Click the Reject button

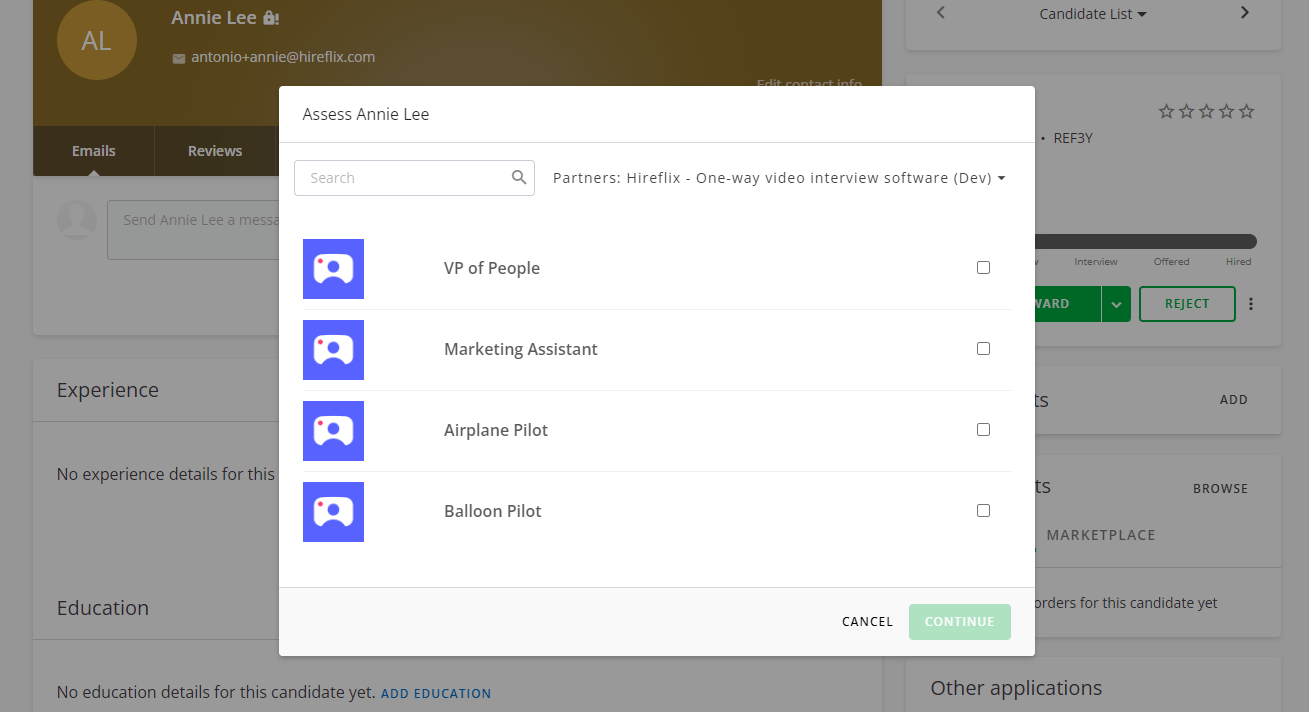(1187, 304)
